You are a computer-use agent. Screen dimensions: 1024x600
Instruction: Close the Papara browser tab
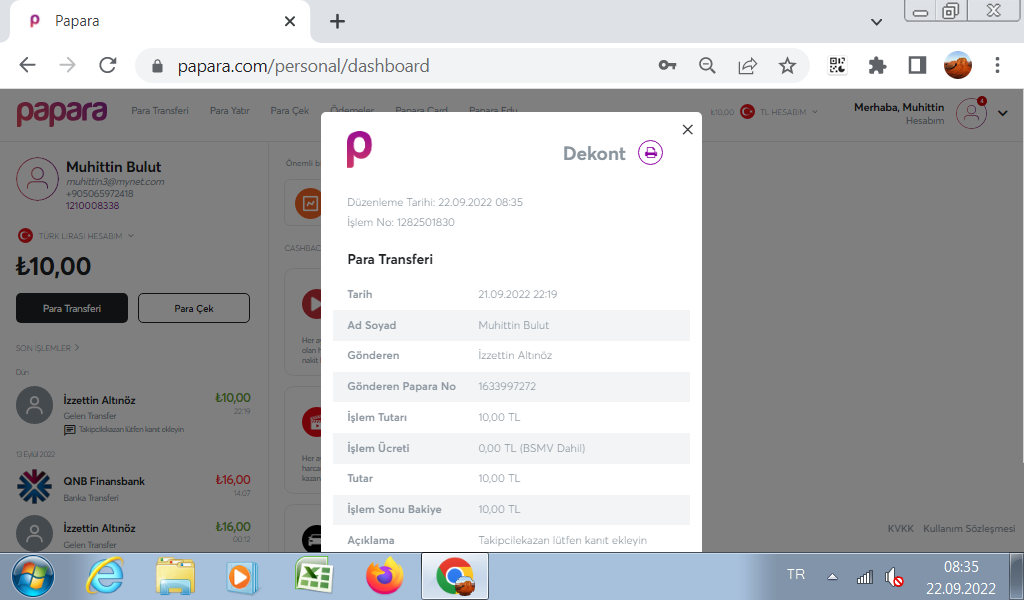[290, 22]
